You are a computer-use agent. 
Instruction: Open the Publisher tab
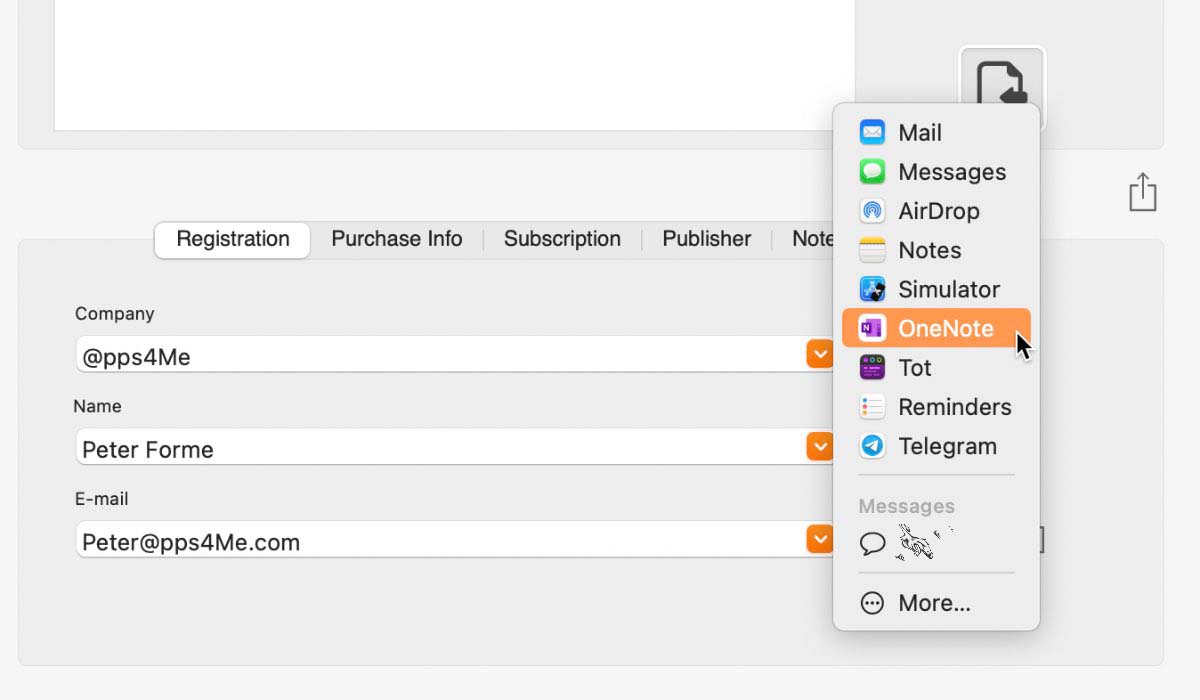coord(707,239)
